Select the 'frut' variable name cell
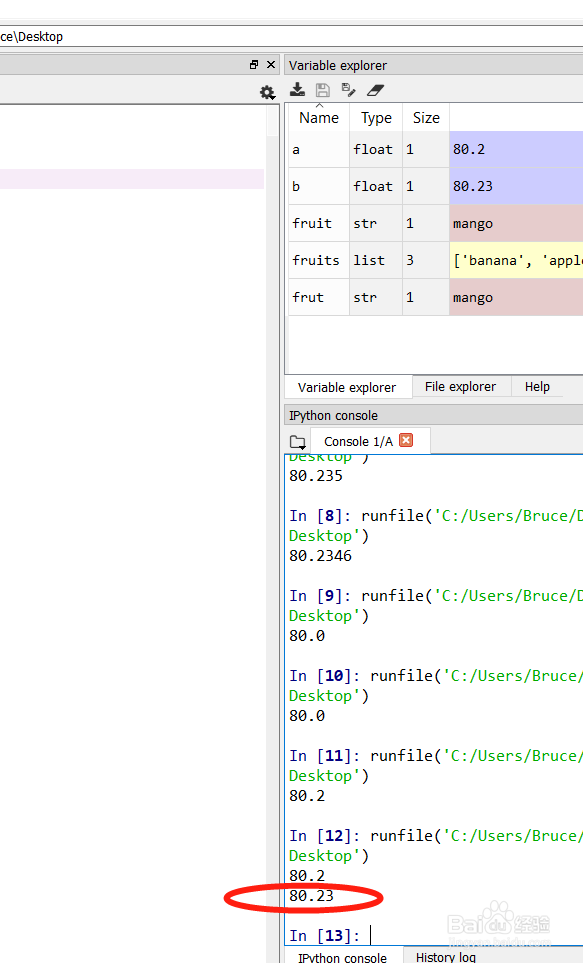Viewport: 583px width, 963px height. pyautogui.click(x=319, y=297)
